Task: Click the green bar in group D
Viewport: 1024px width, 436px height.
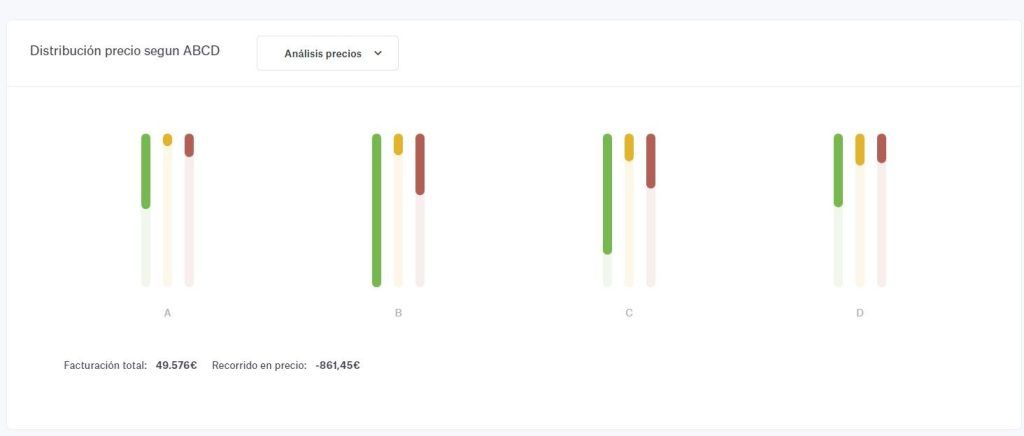Action: pos(838,170)
